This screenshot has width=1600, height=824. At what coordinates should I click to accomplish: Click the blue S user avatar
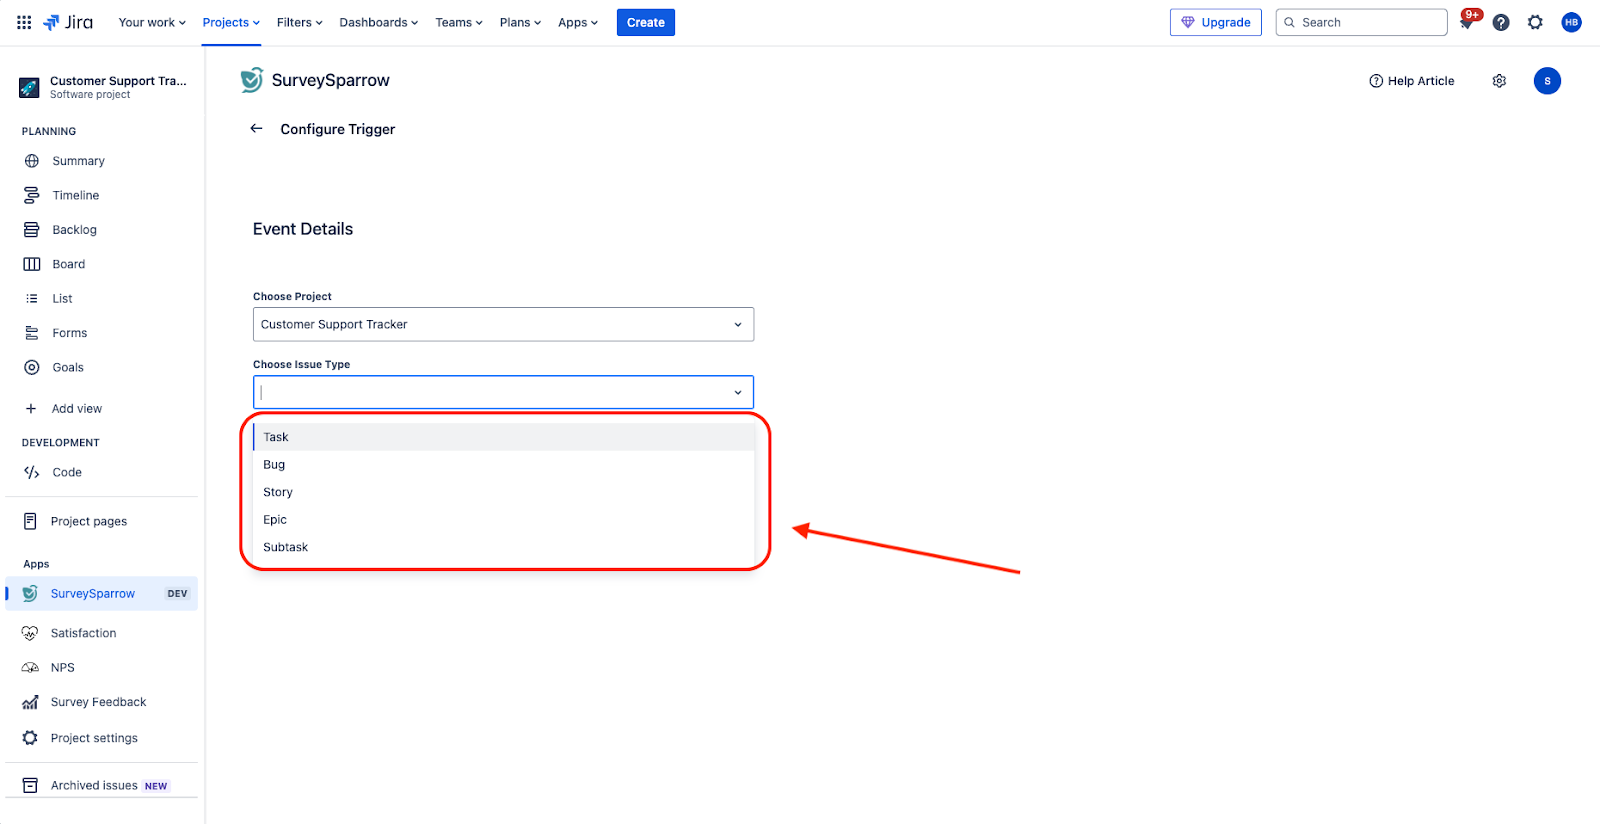[1547, 81]
